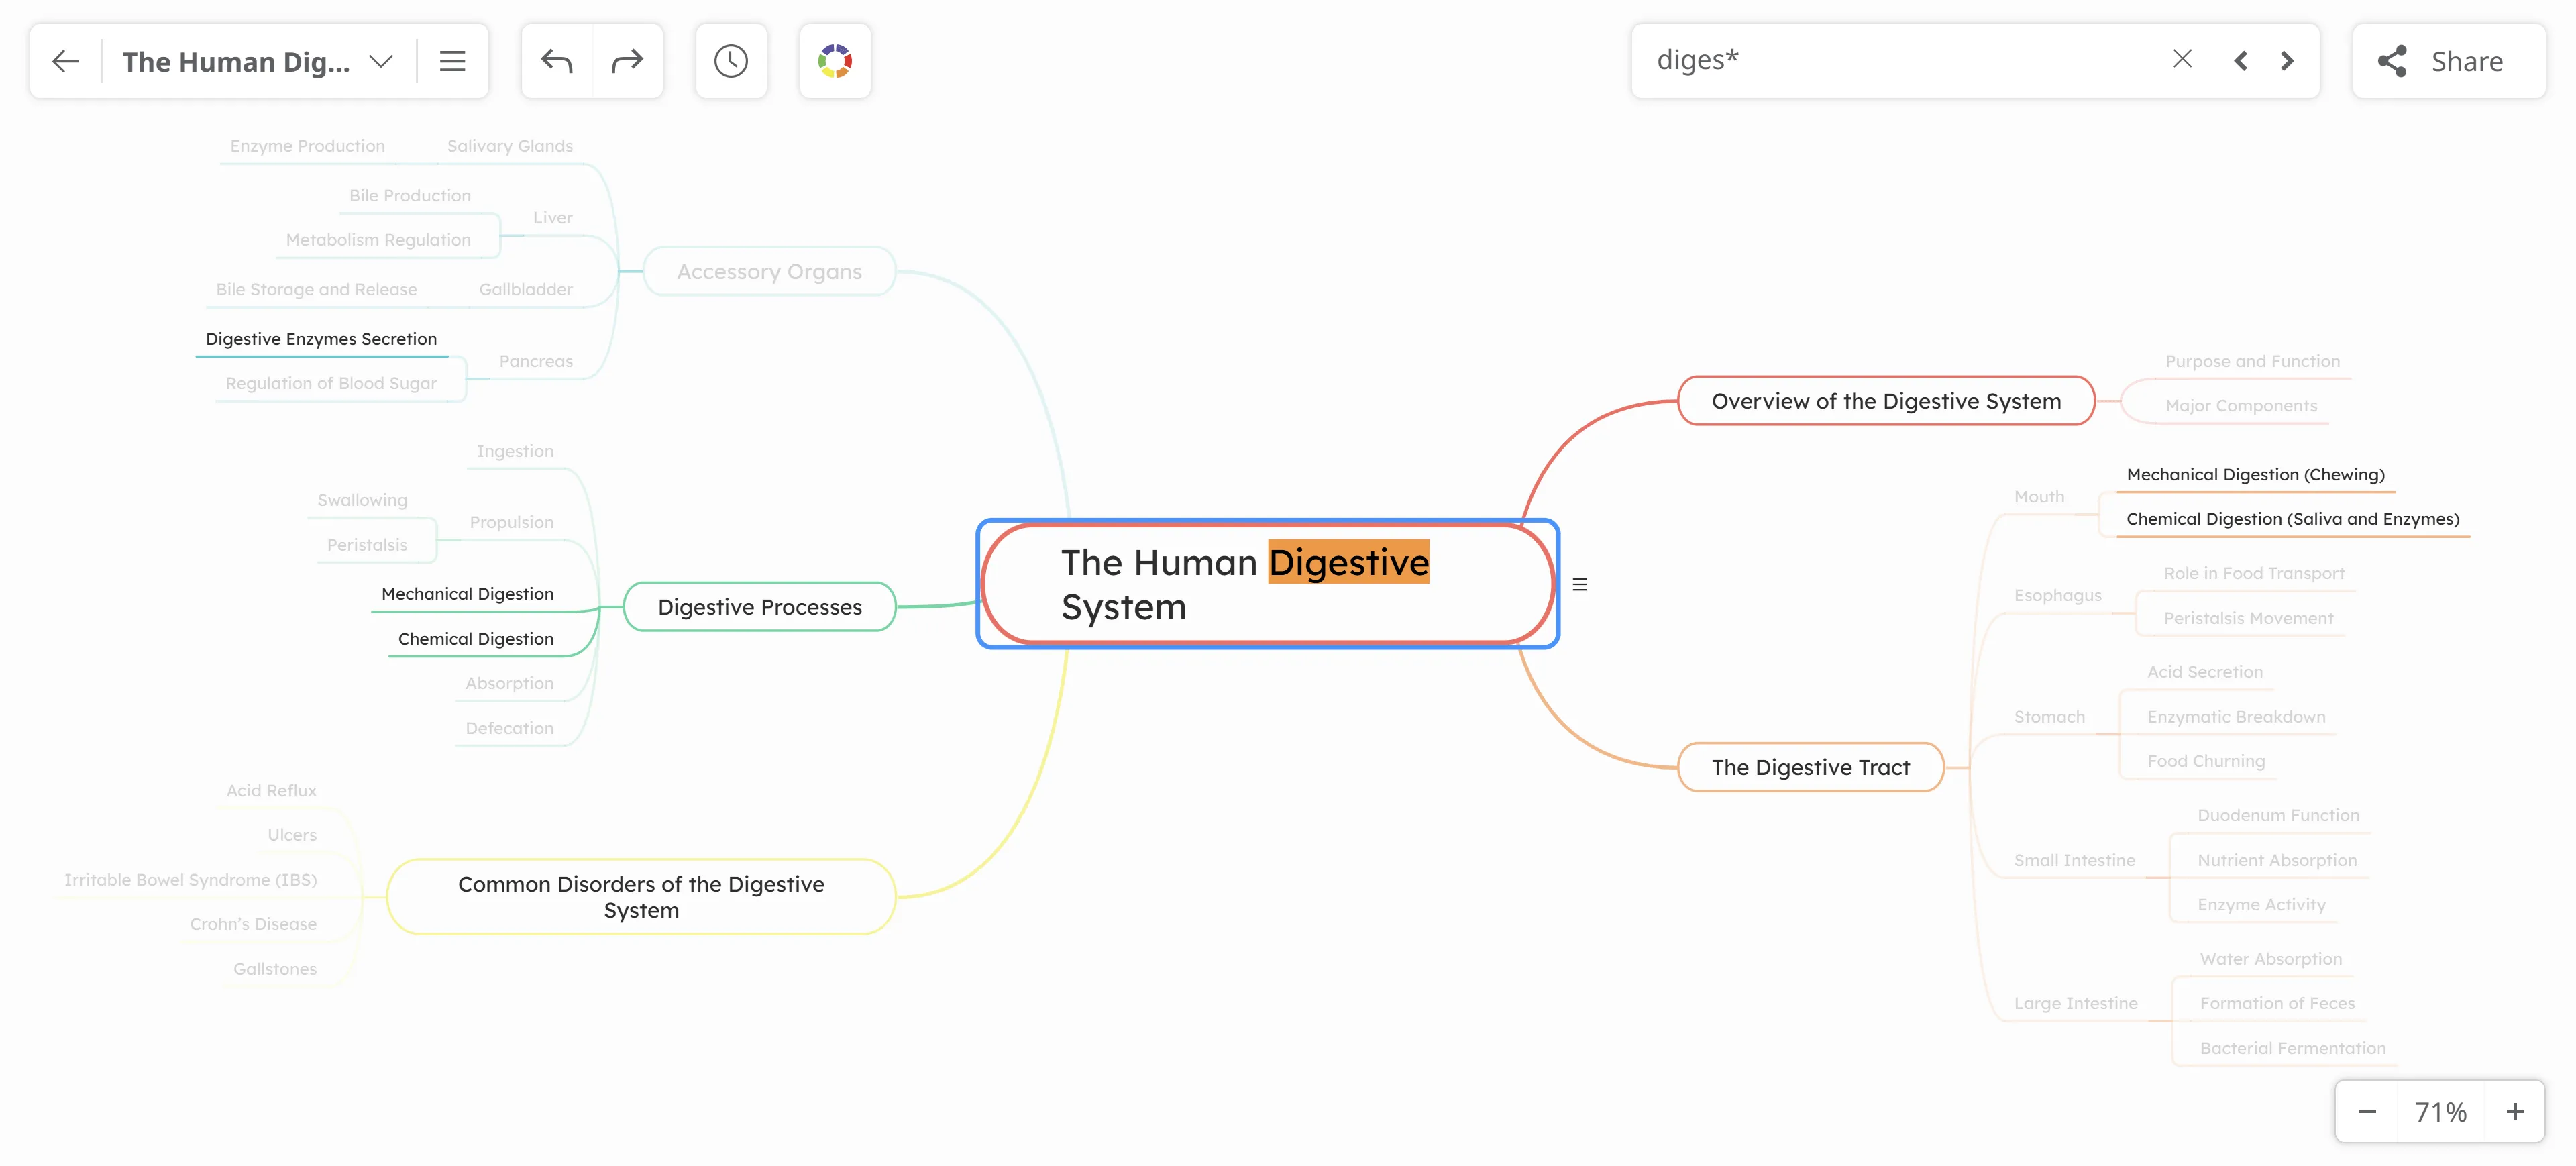Go to previous search result
Screen dimensions: 2576x1166
2240,61
